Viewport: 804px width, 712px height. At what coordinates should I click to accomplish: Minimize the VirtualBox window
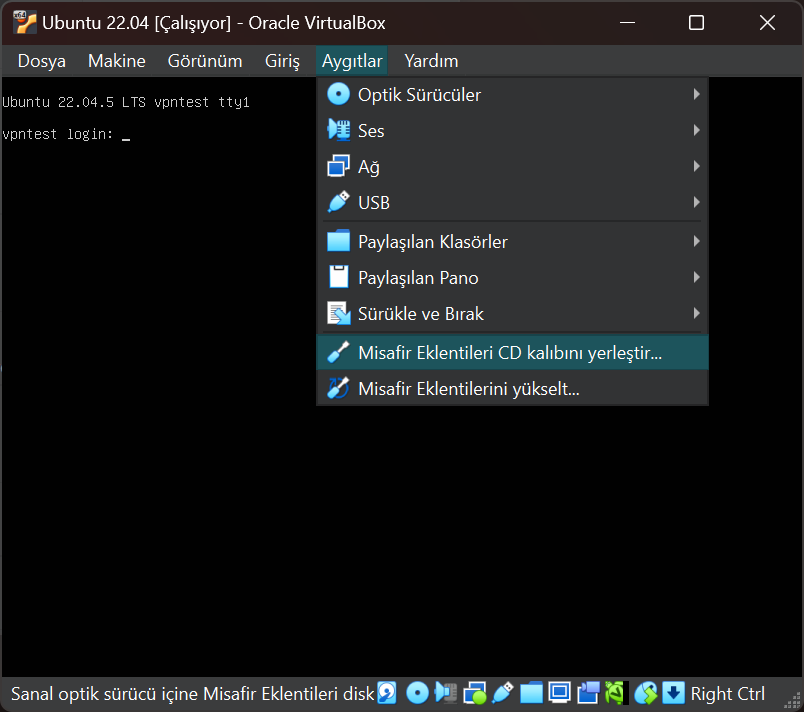tap(627, 23)
